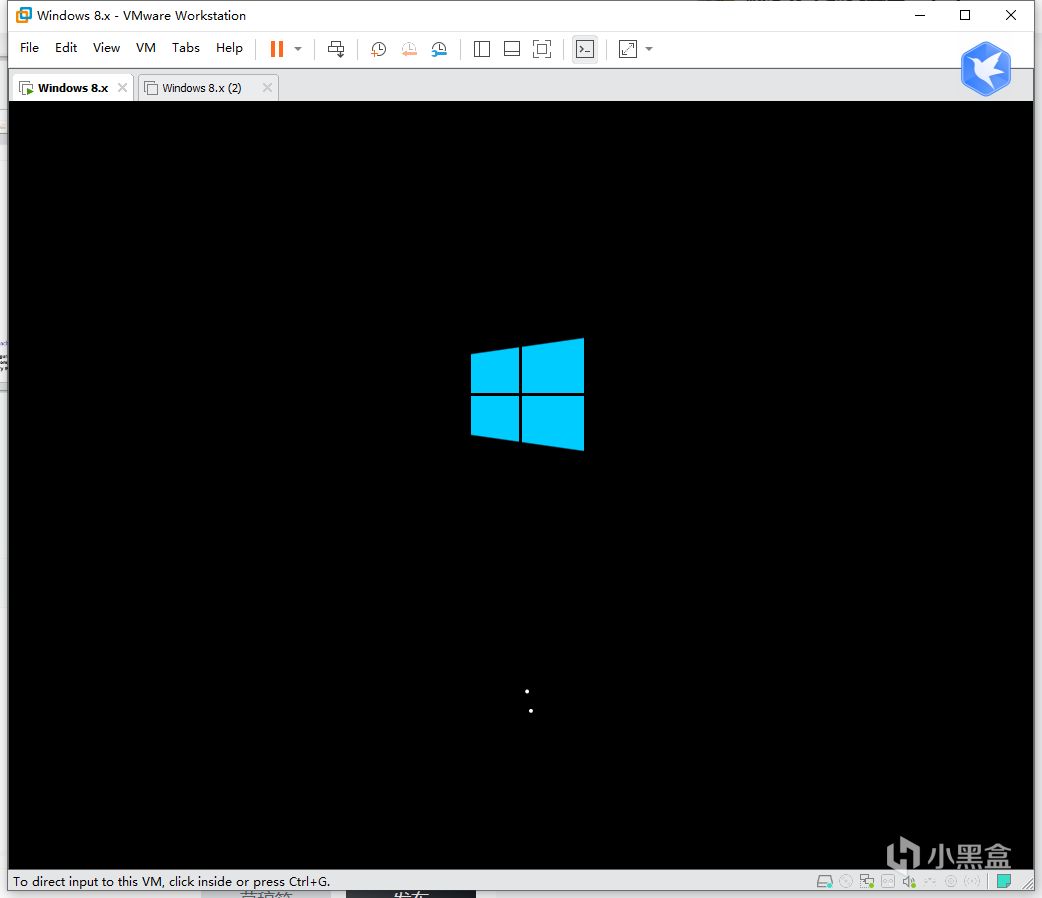Open the snapshot manager

[x=439, y=49]
